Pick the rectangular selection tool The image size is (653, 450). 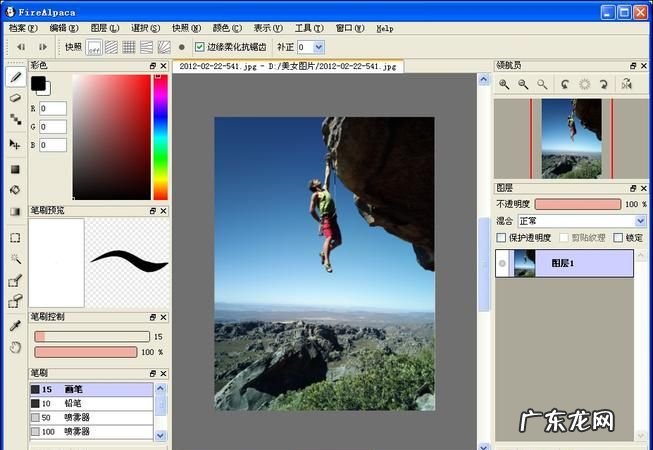(15, 238)
